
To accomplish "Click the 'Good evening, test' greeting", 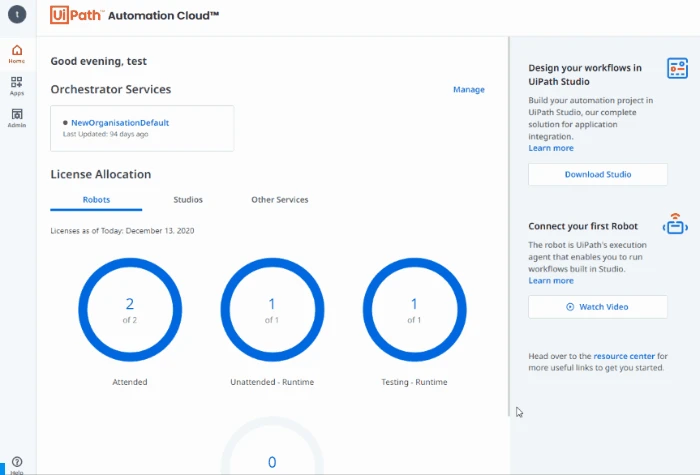I will pos(98,61).
